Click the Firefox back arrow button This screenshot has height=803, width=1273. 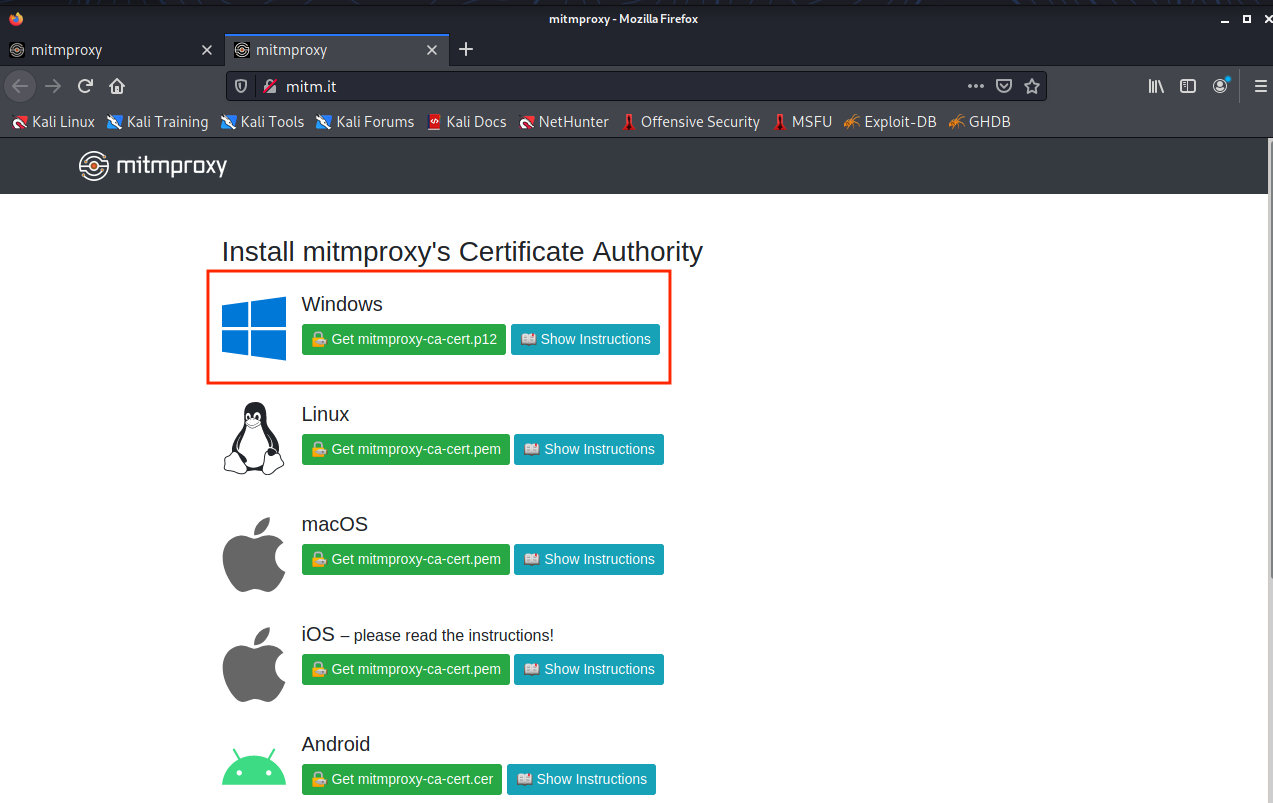[20, 86]
